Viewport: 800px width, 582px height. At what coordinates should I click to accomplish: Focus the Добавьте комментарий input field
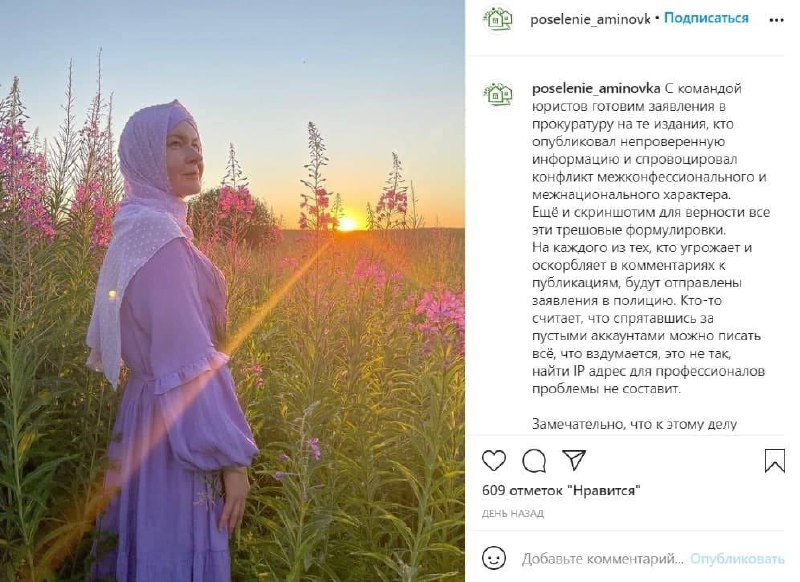[x=602, y=559]
